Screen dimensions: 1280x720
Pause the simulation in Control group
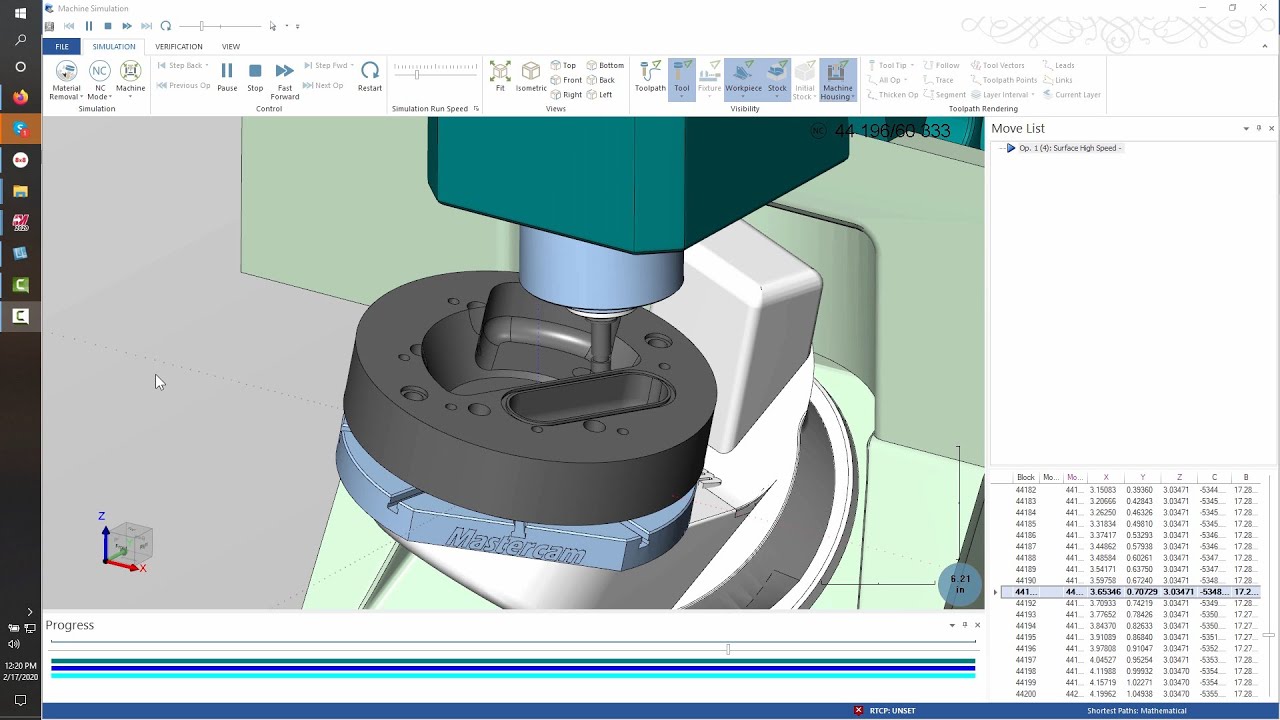(227, 77)
